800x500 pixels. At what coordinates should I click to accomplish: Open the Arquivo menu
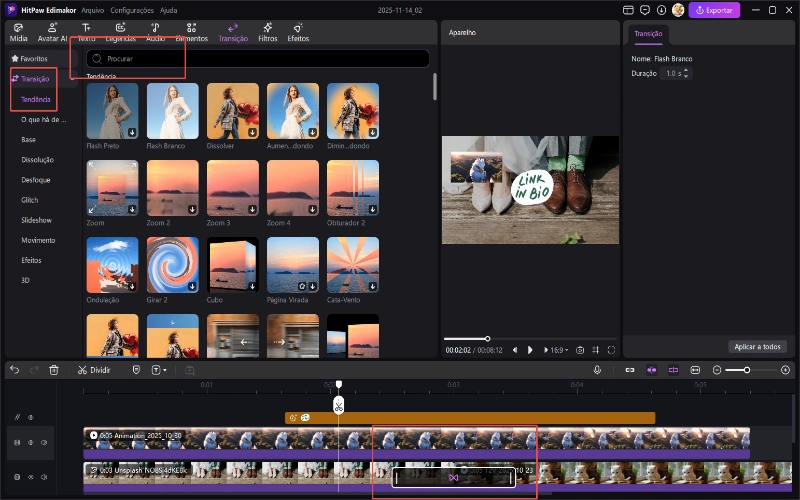(92, 10)
